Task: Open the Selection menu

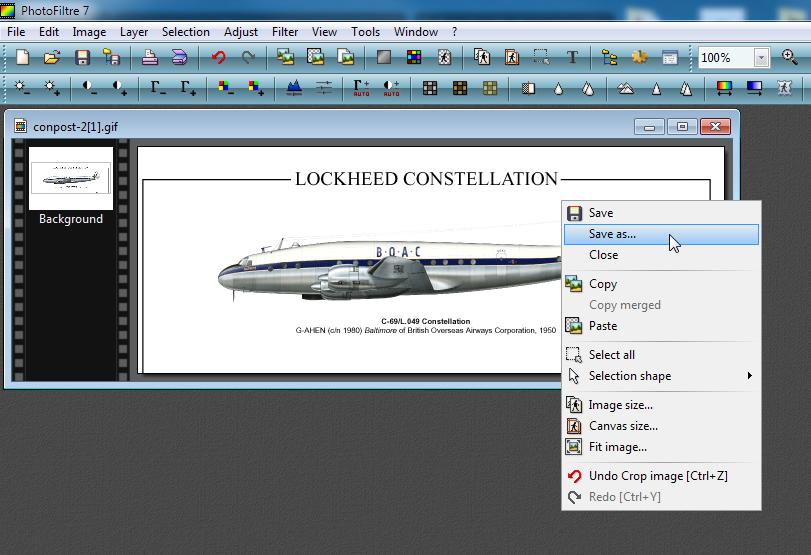Action: pos(186,32)
